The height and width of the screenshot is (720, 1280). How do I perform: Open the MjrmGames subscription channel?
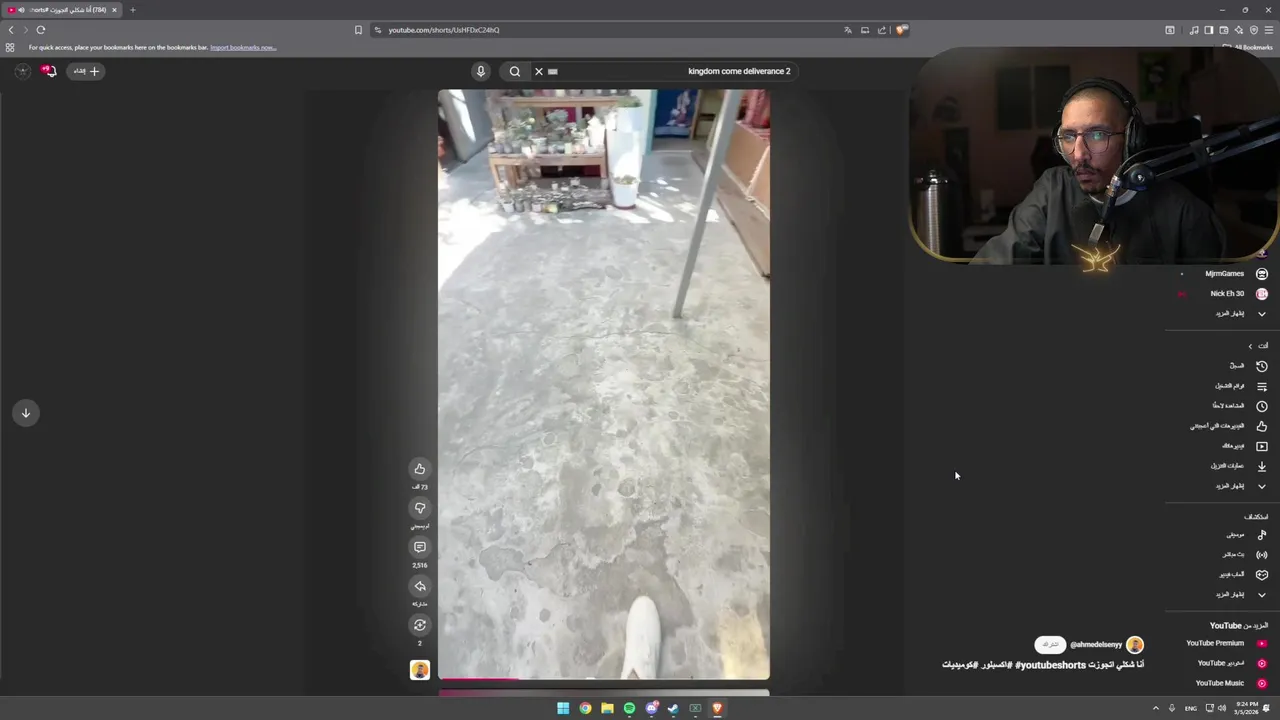pos(1225,274)
